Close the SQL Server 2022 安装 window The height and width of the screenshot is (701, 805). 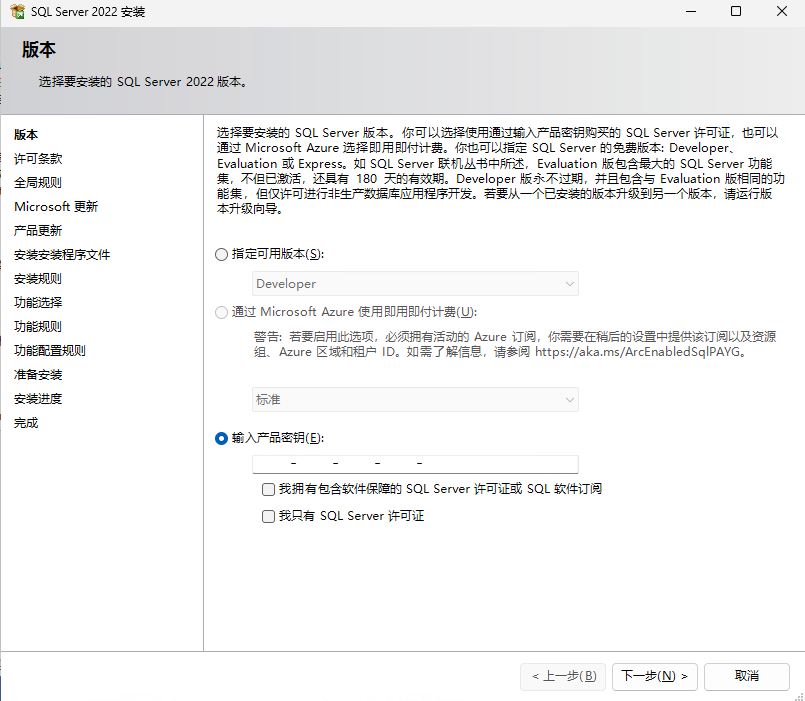(781, 11)
